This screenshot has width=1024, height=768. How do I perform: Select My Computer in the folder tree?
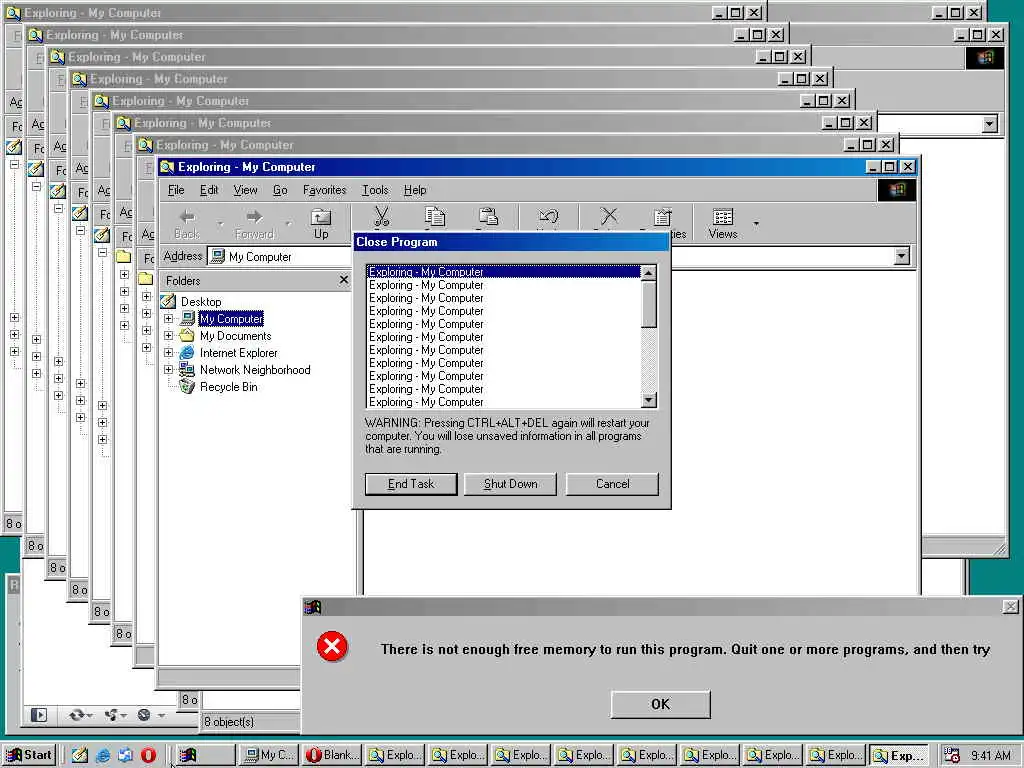click(x=231, y=319)
